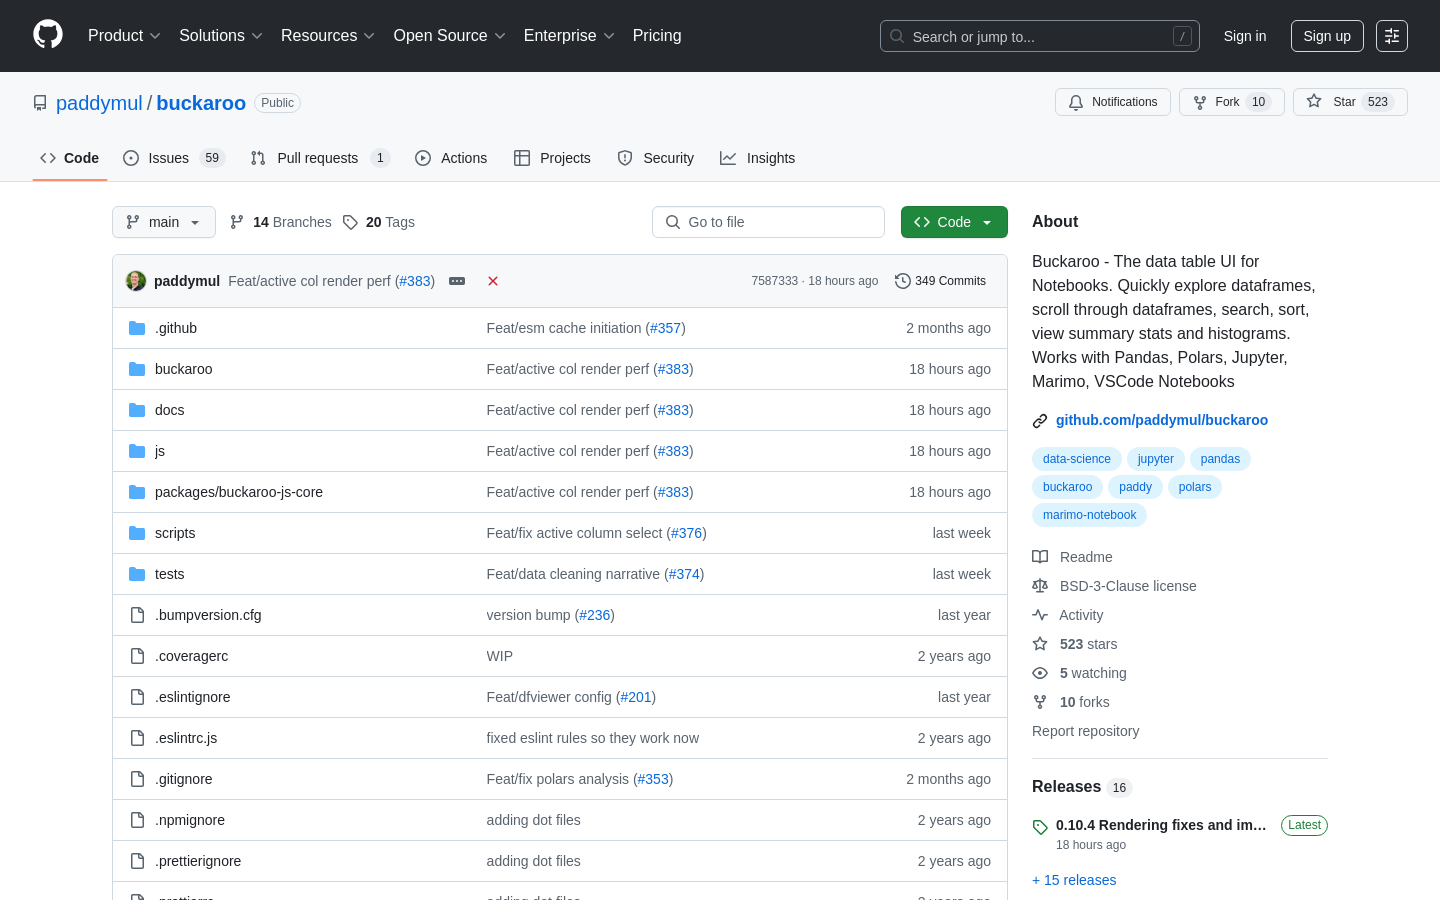
Task: Switch to the Insights tab
Action: click(x=758, y=158)
